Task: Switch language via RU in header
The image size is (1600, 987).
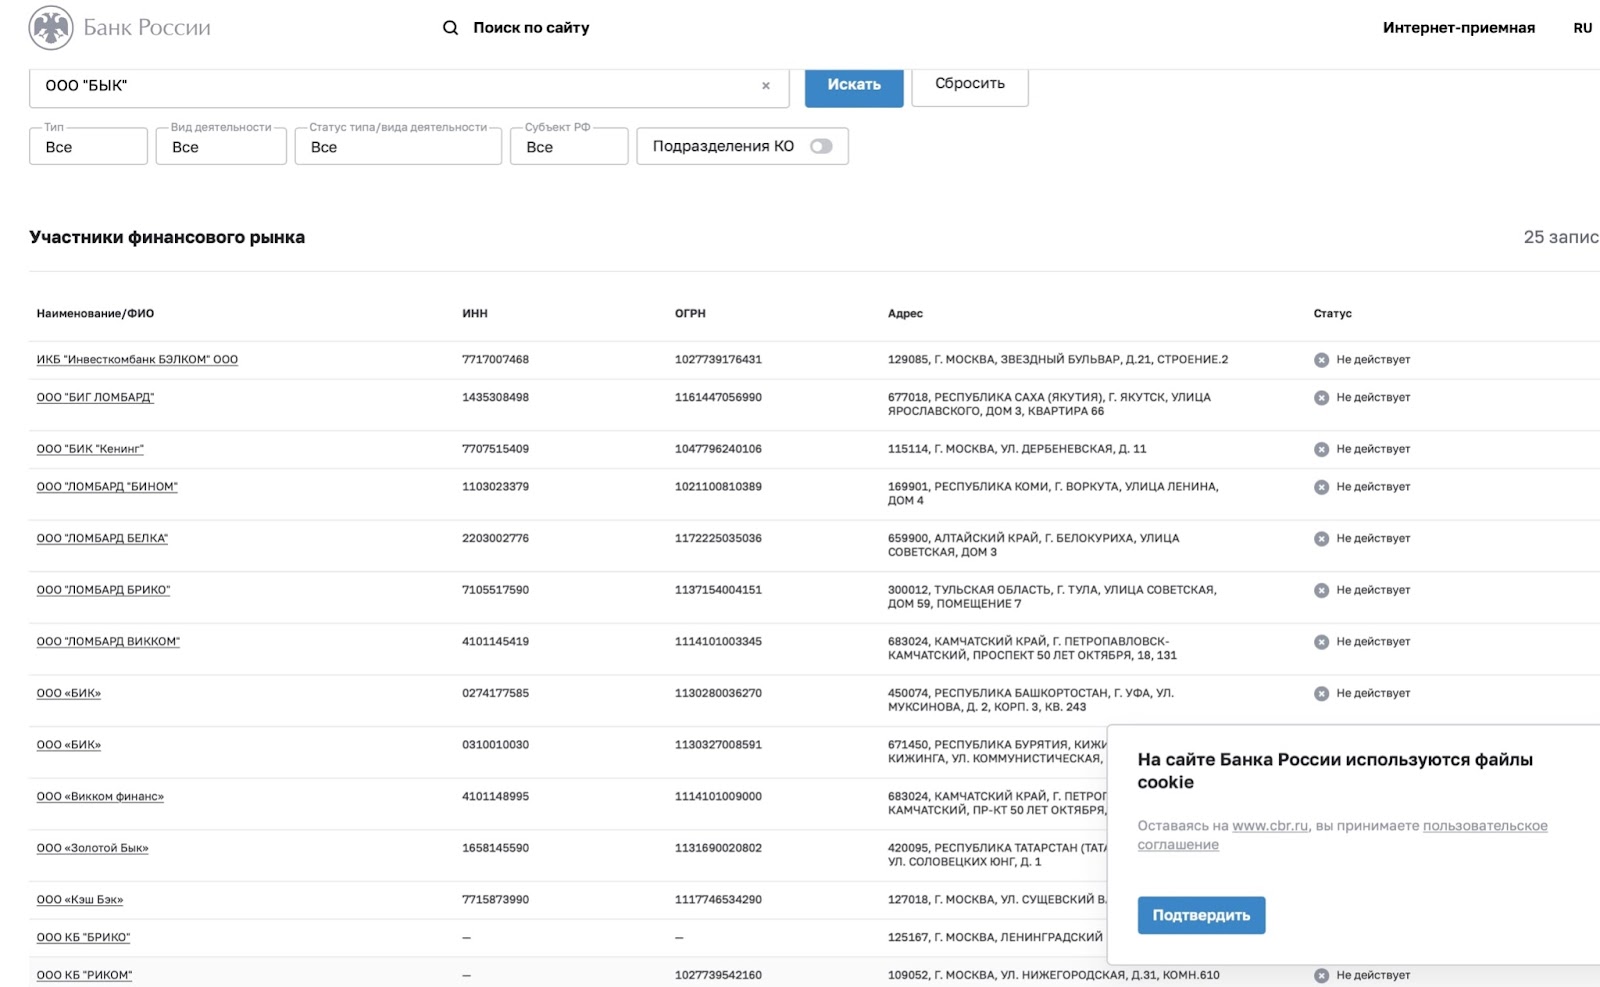Action: point(1582,28)
